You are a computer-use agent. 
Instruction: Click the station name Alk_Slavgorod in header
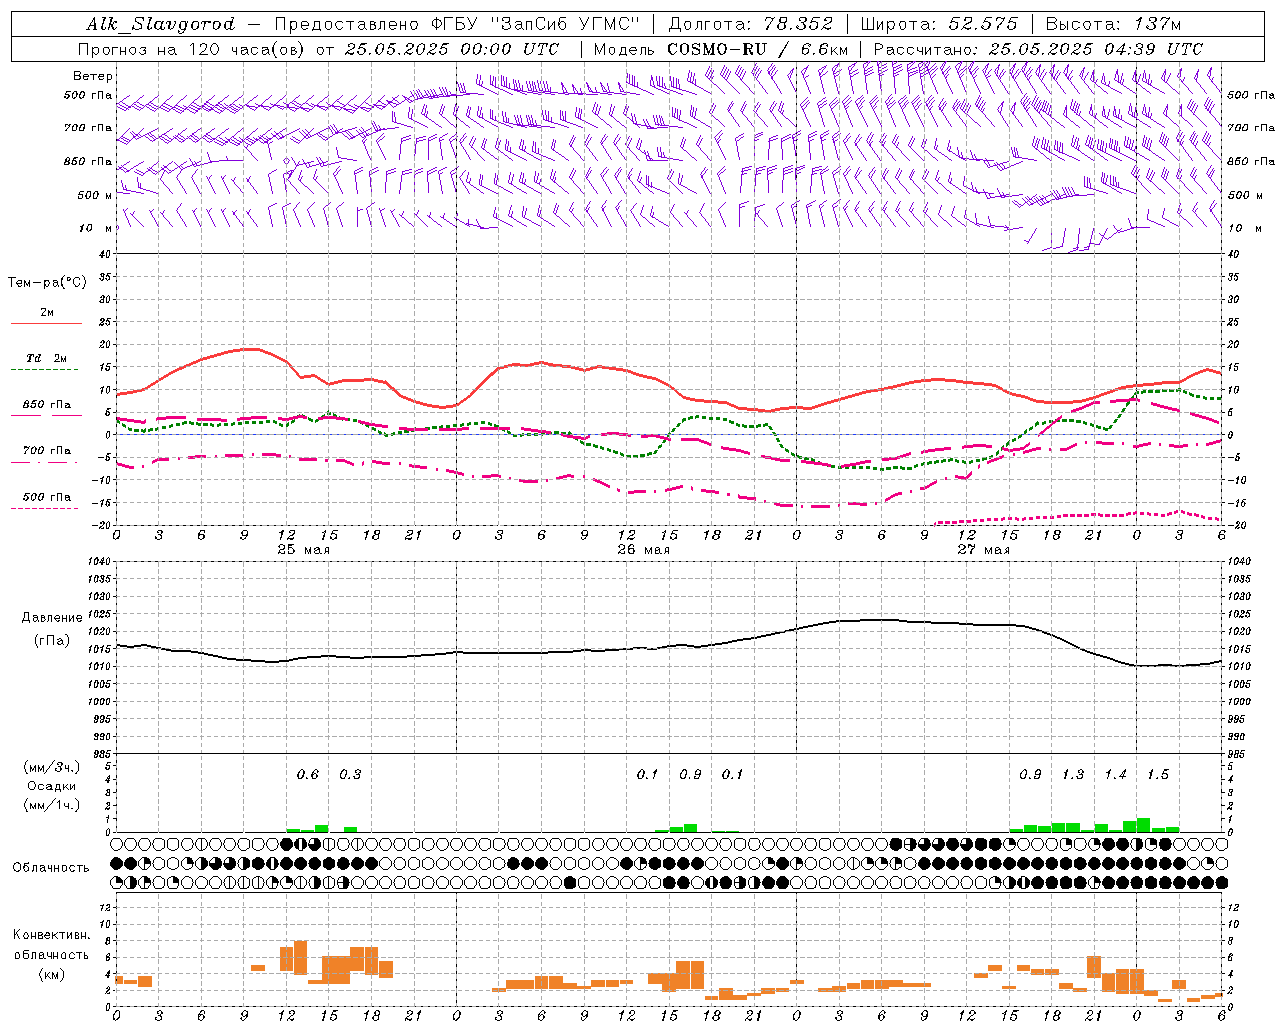click(161, 24)
